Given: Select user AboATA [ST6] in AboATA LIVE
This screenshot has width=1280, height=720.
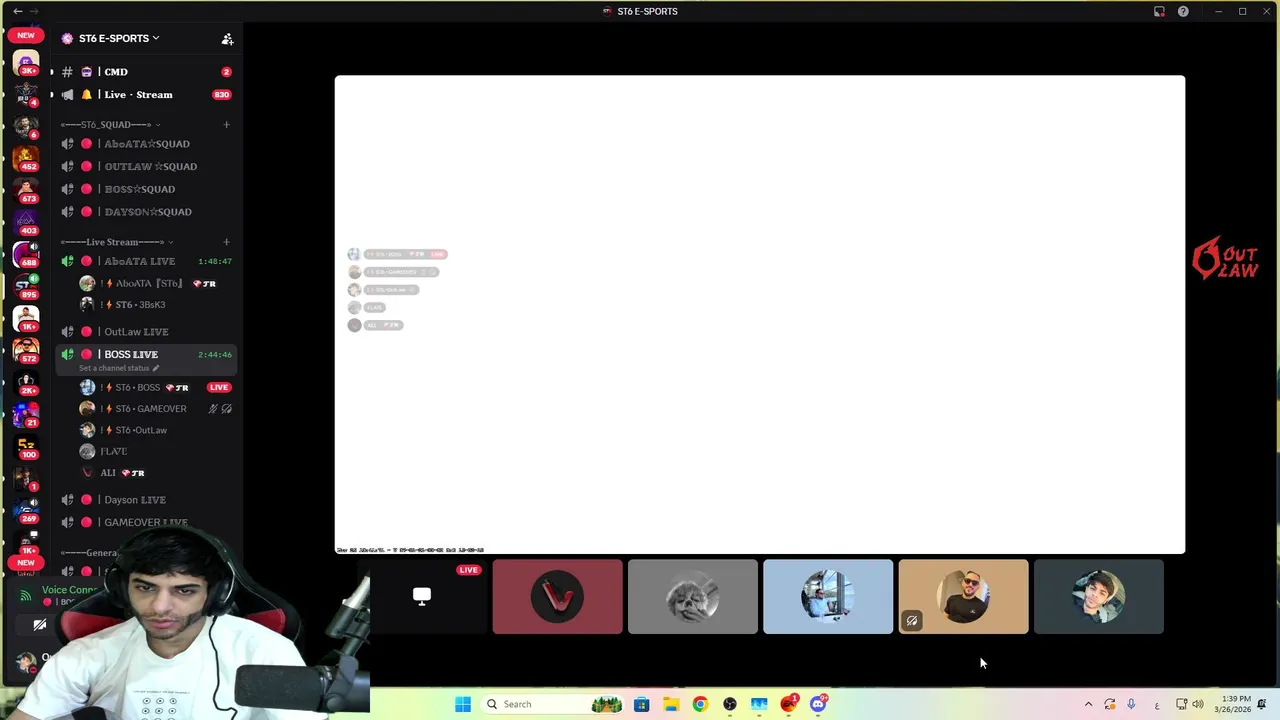Looking at the screenshot, I should (150, 284).
